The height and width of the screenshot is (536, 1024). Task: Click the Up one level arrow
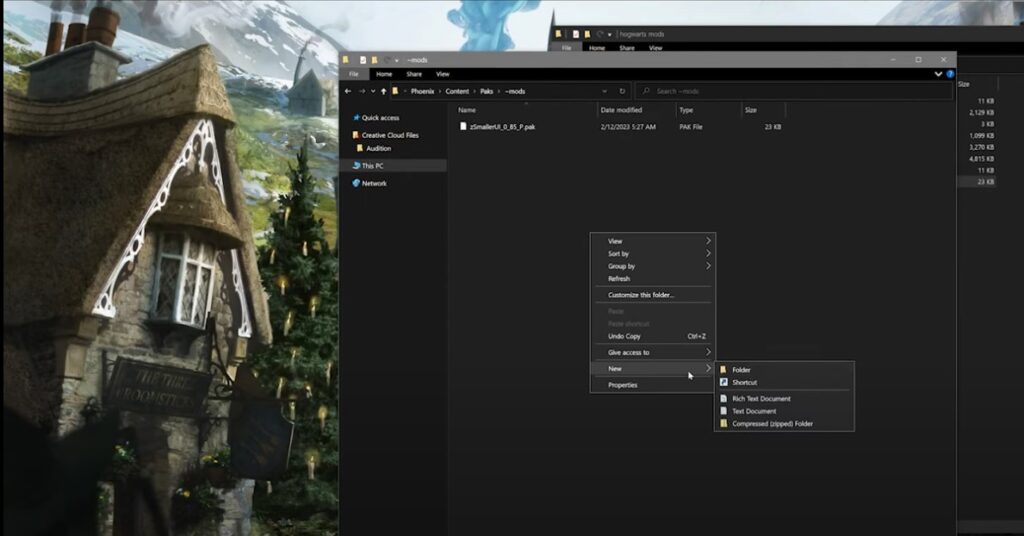[383, 91]
